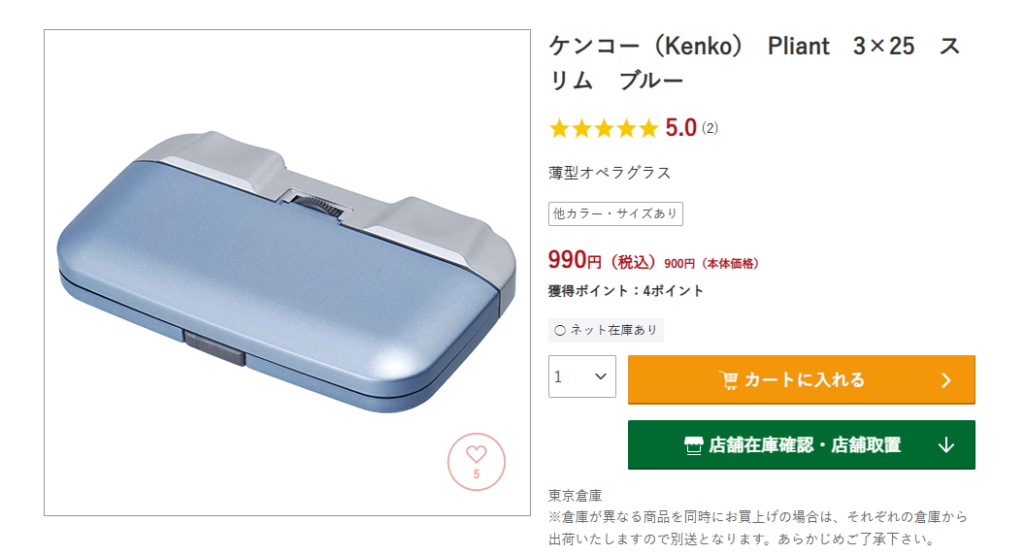Open the quantity selector dropdown
This screenshot has width=1024, height=555.
coord(582,377)
